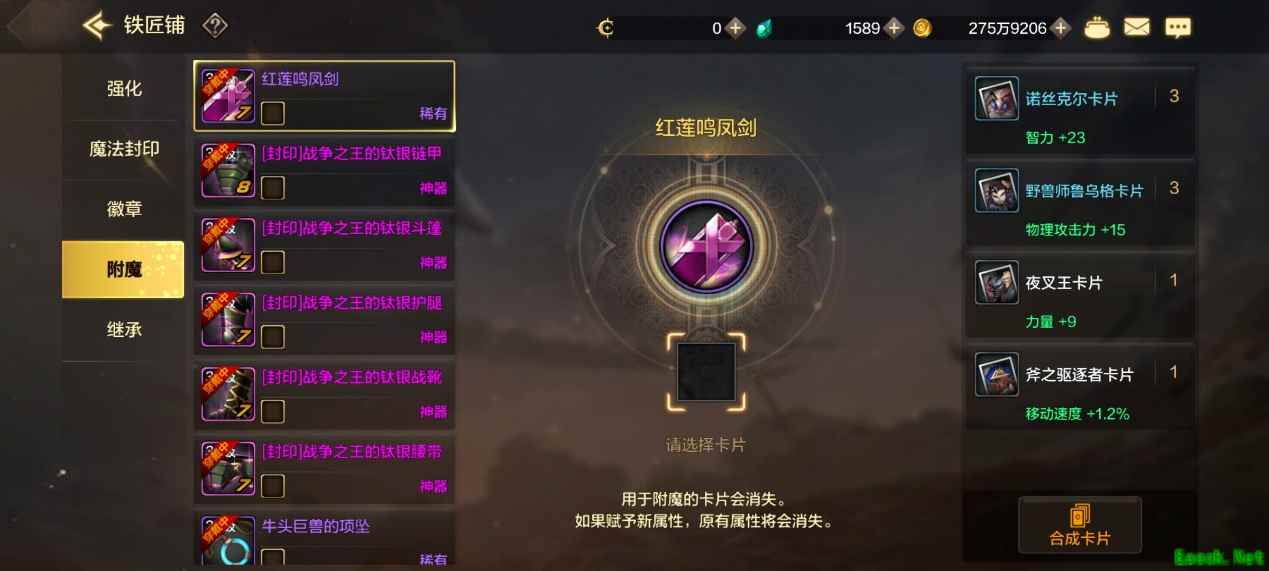Tick the checkbox under 战争之王的钛银链甲
This screenshot has width=1269, height=571.
point(273,187)
